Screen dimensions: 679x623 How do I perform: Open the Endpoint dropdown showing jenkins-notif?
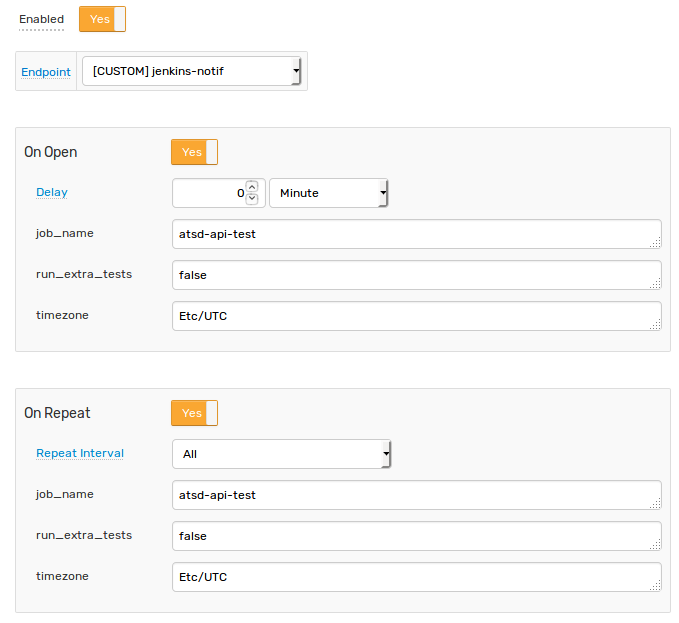click(x=191, y=71)
